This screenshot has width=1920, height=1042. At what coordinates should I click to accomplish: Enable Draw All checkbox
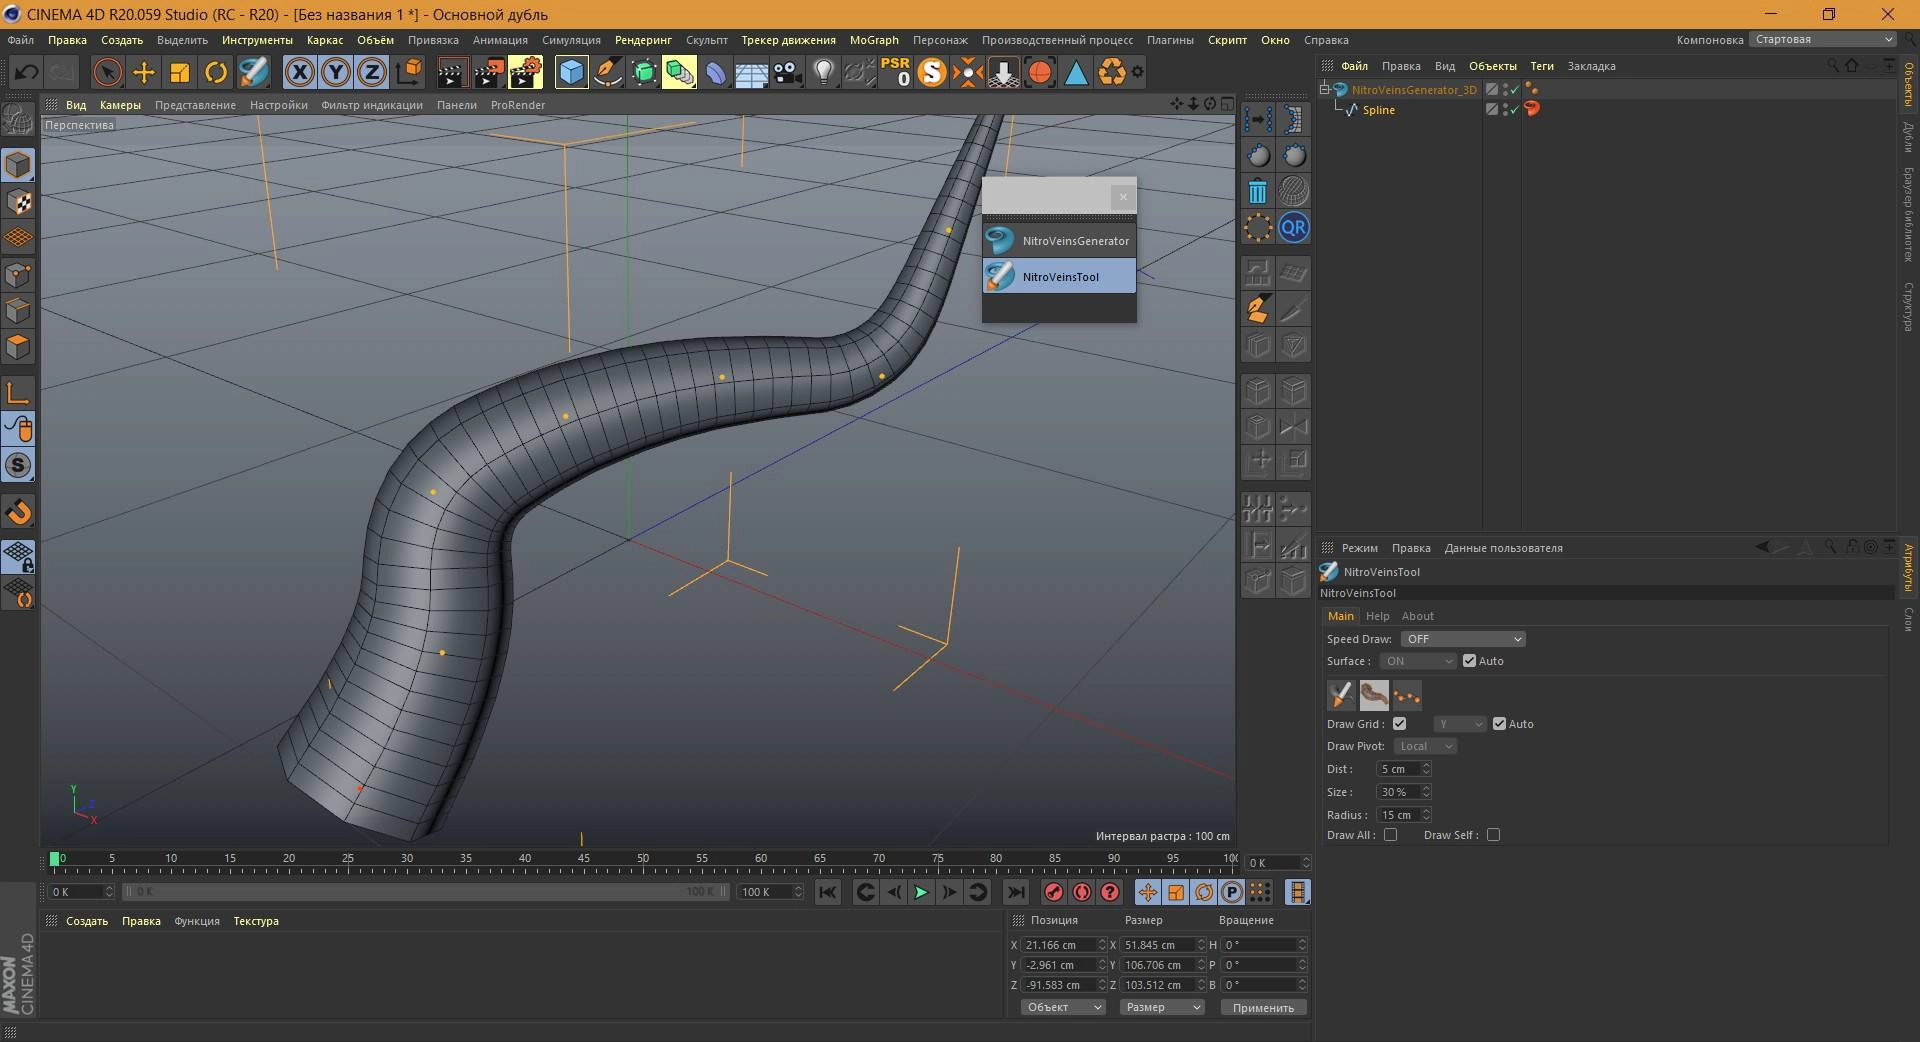tap(1390, 835)
